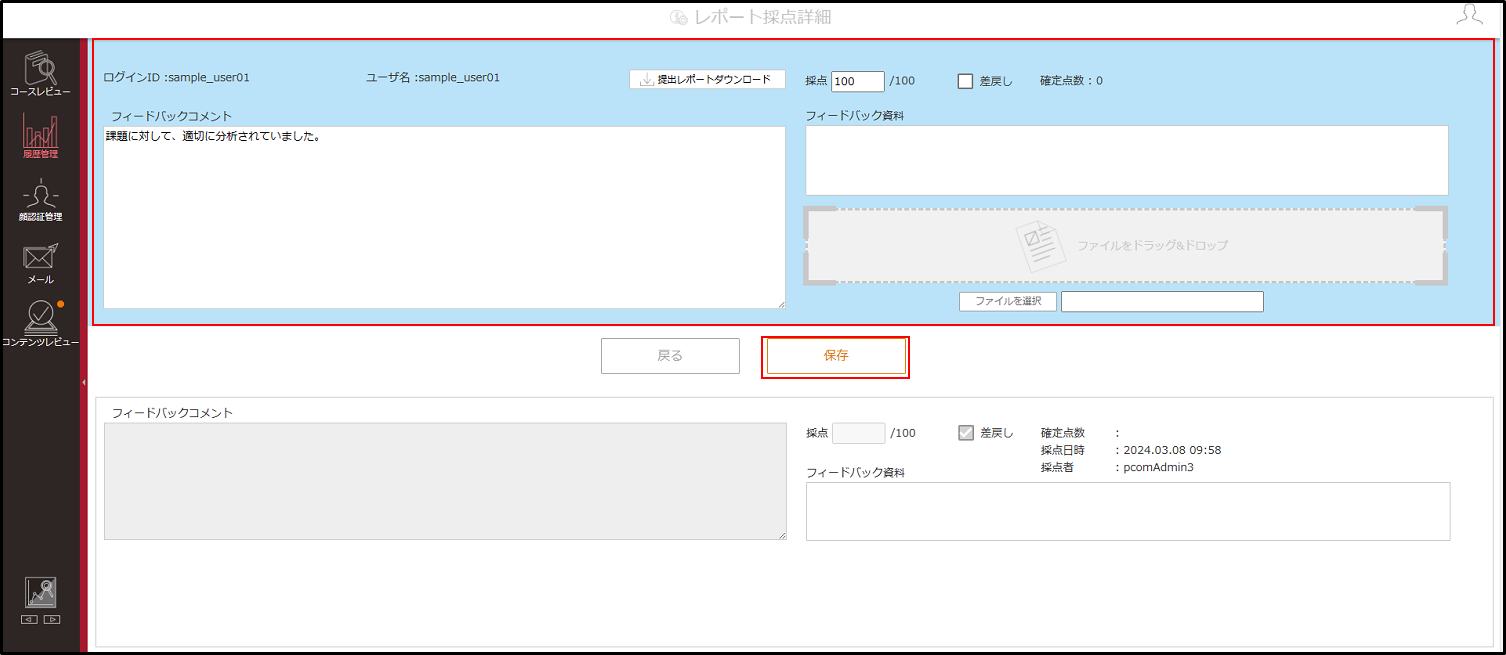Click the lower disabled feedback comment area
1506x655 pixels.
pyautogui.click(x=445, y=482)
